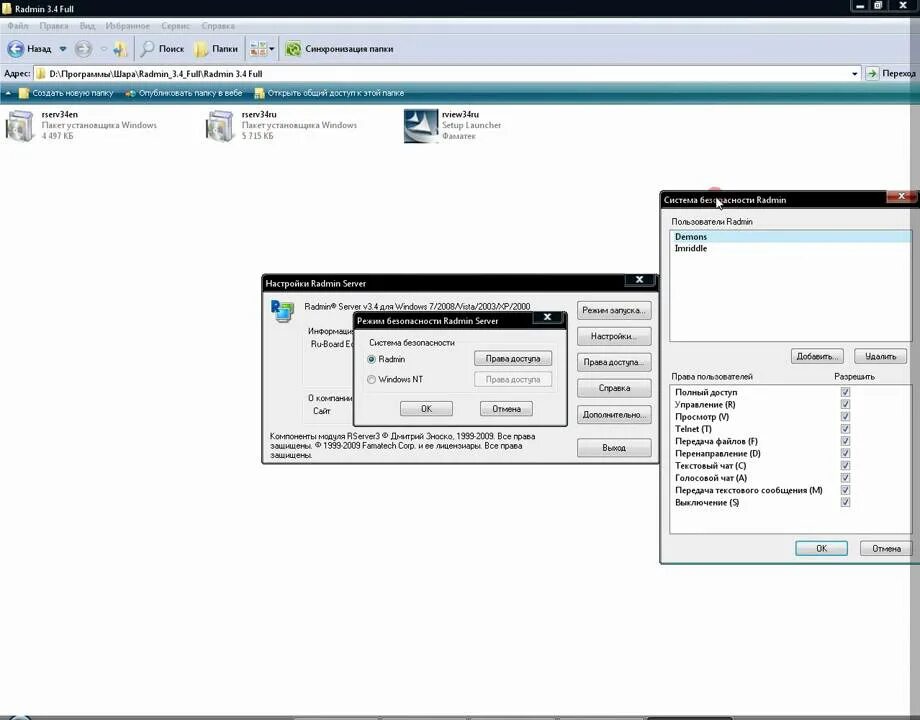Toggle Перенаправление (D) checkbox
920x720 pixels.
click(x=845, y=454)
